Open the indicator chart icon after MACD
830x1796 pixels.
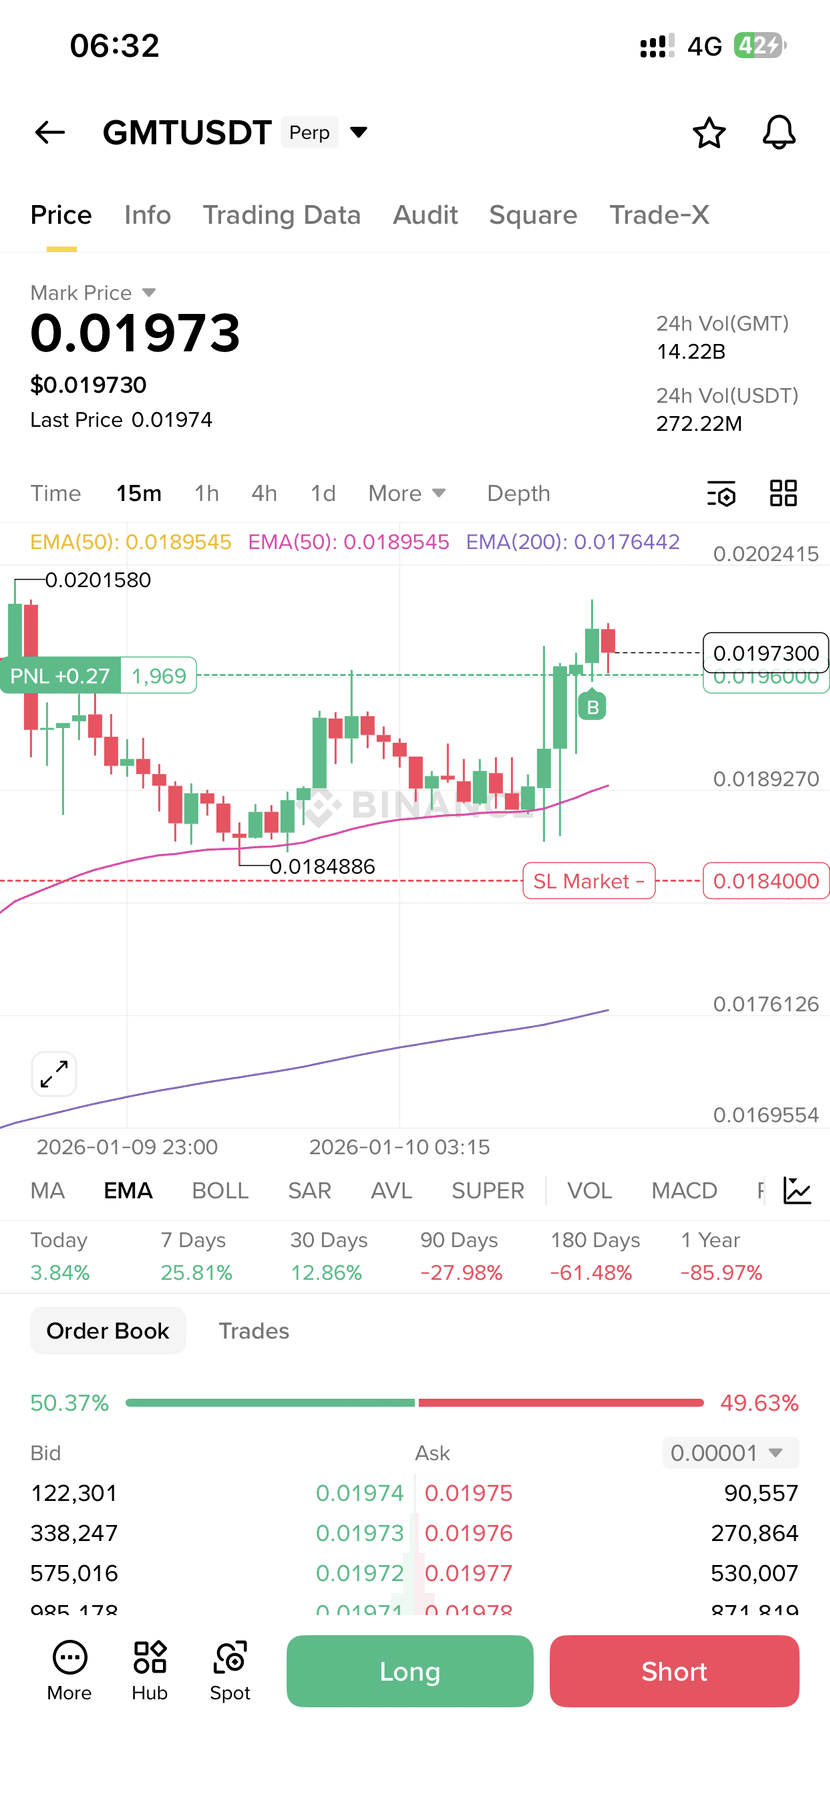click(797, 1190)
